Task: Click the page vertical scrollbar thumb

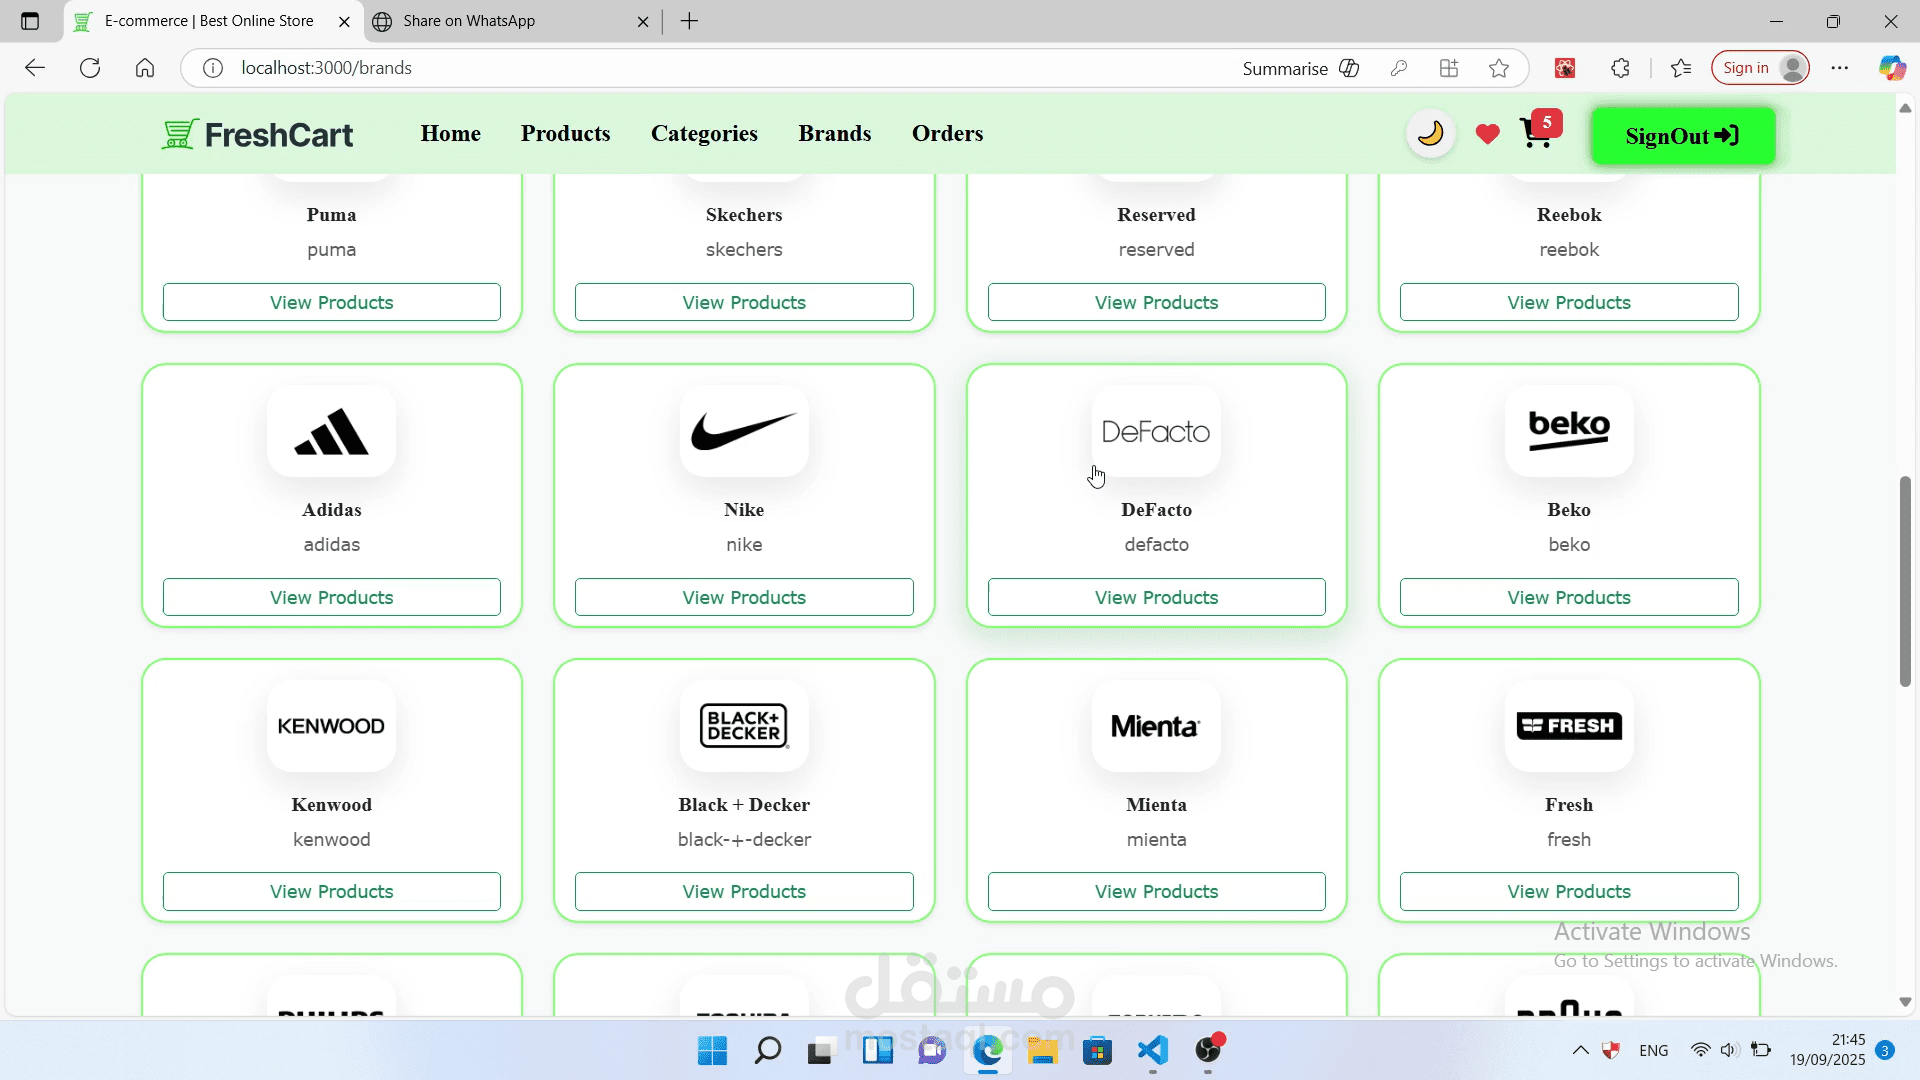Action: point(1905,581)
